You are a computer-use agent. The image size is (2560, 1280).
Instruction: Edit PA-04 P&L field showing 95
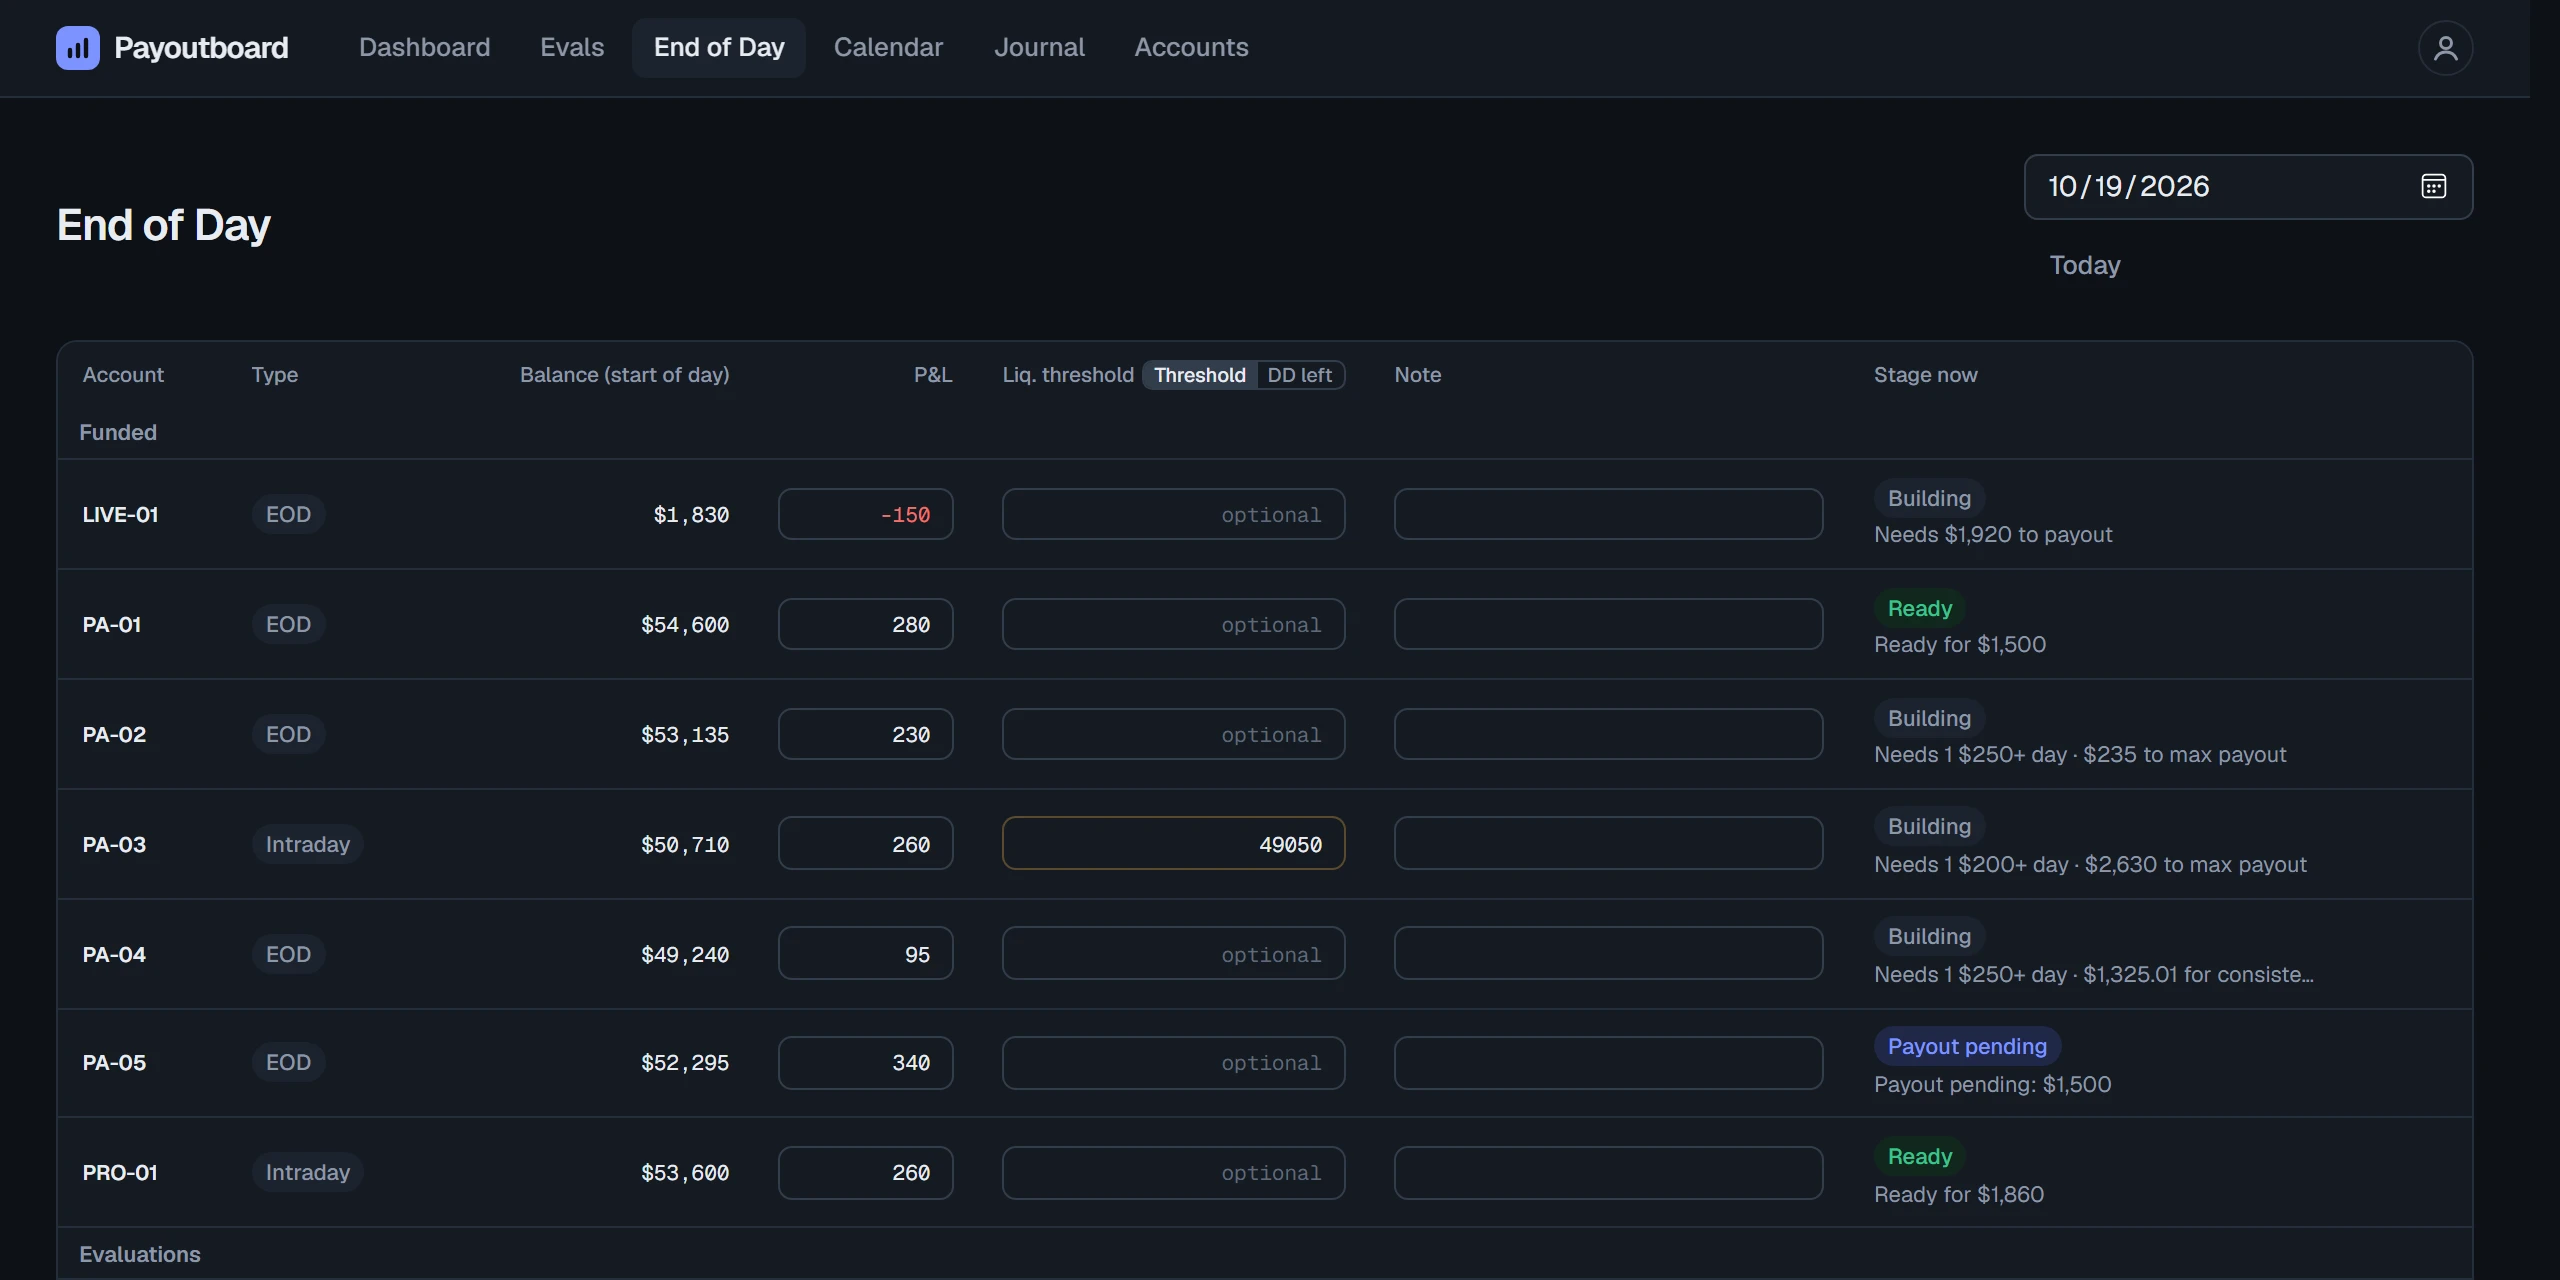[x=865, y=953]
